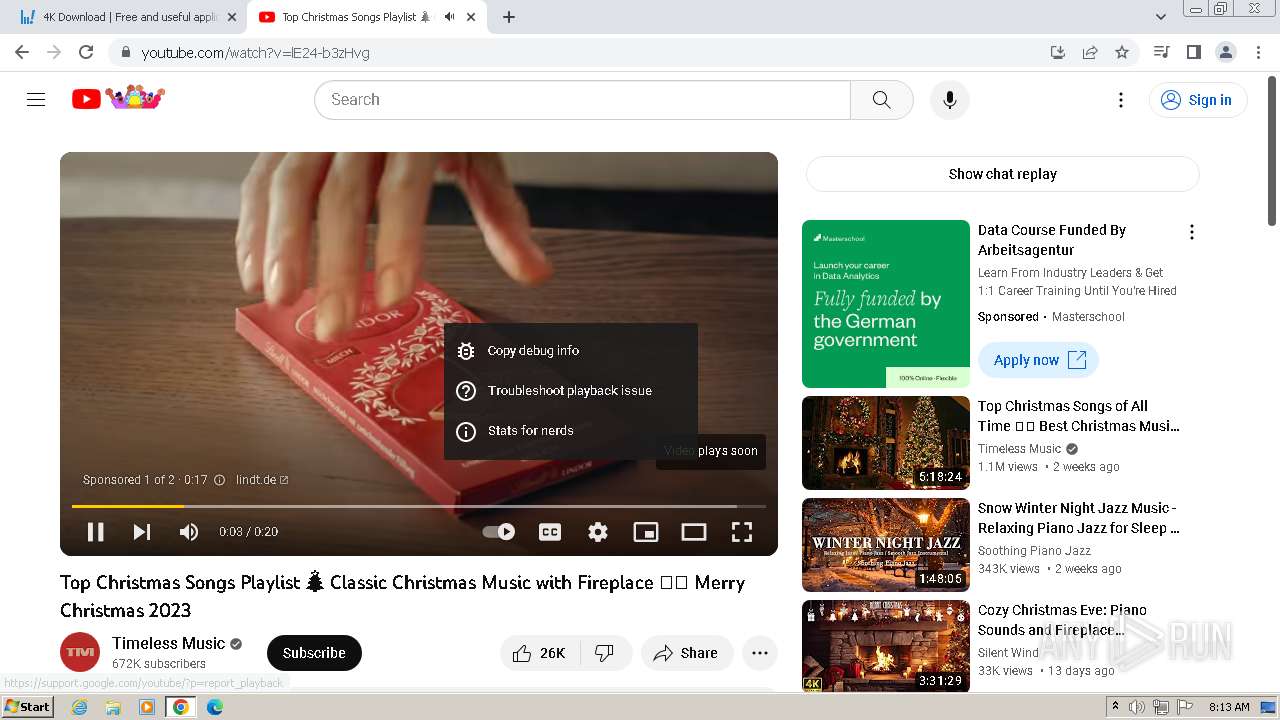1280x720 pixels.
Task: Toggle closed captions CC button
Action: coord(550,532)
